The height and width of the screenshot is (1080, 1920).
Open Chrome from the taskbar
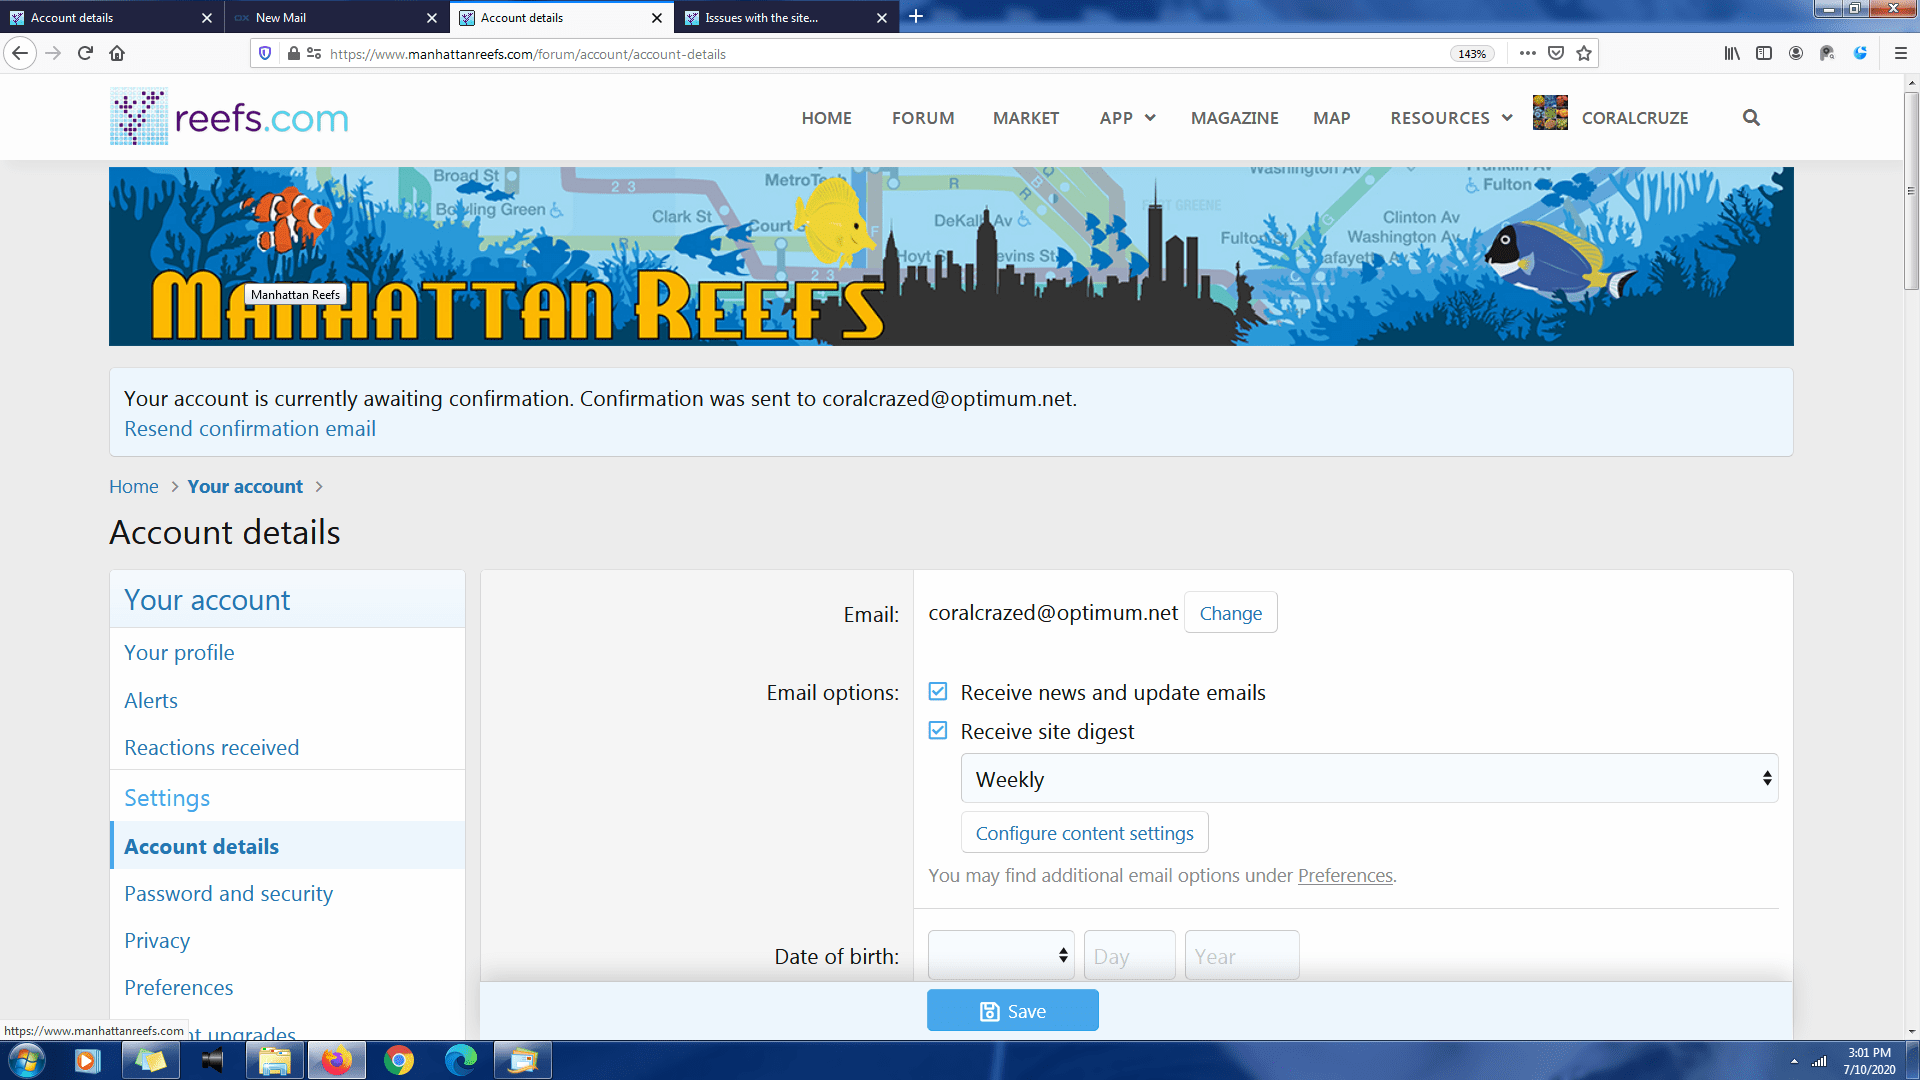[399, 1060]
